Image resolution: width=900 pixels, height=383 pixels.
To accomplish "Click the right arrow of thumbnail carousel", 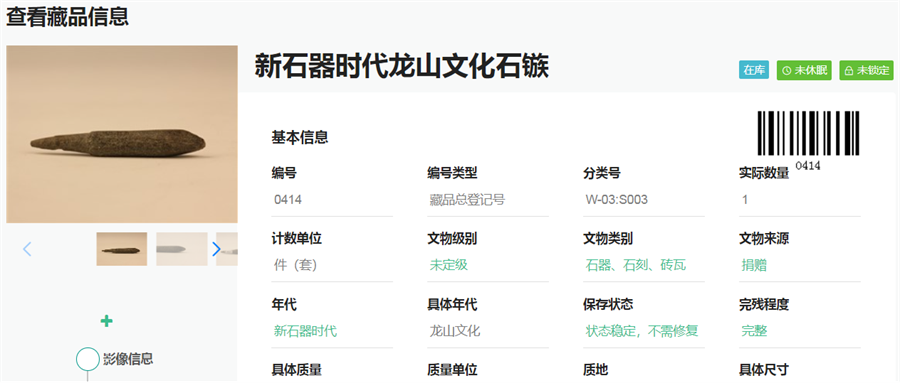I will coord(216,249).
